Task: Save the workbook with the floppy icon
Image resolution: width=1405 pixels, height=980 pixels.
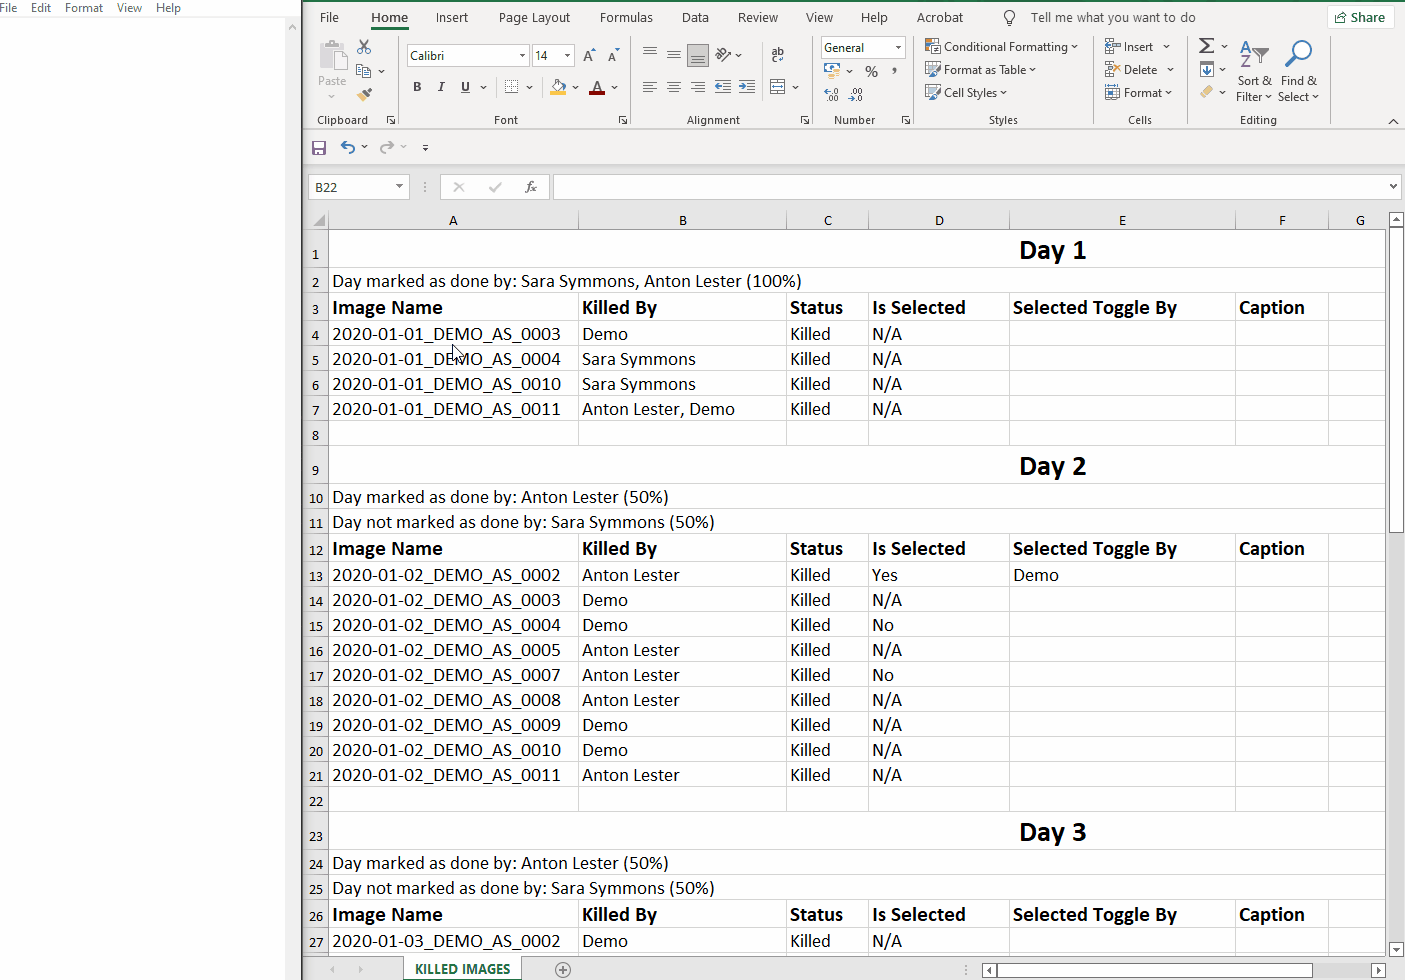Action: 319,148
